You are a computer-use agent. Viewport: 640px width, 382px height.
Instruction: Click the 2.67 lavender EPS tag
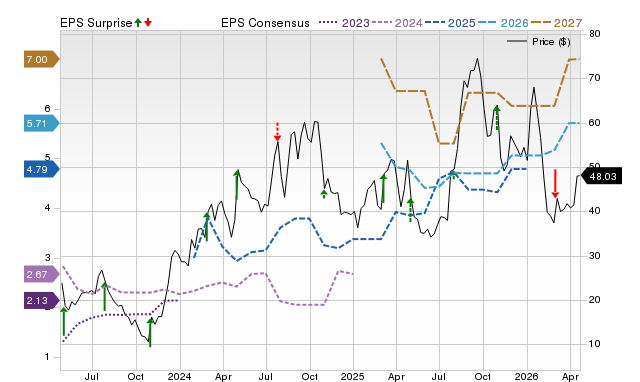42,274
